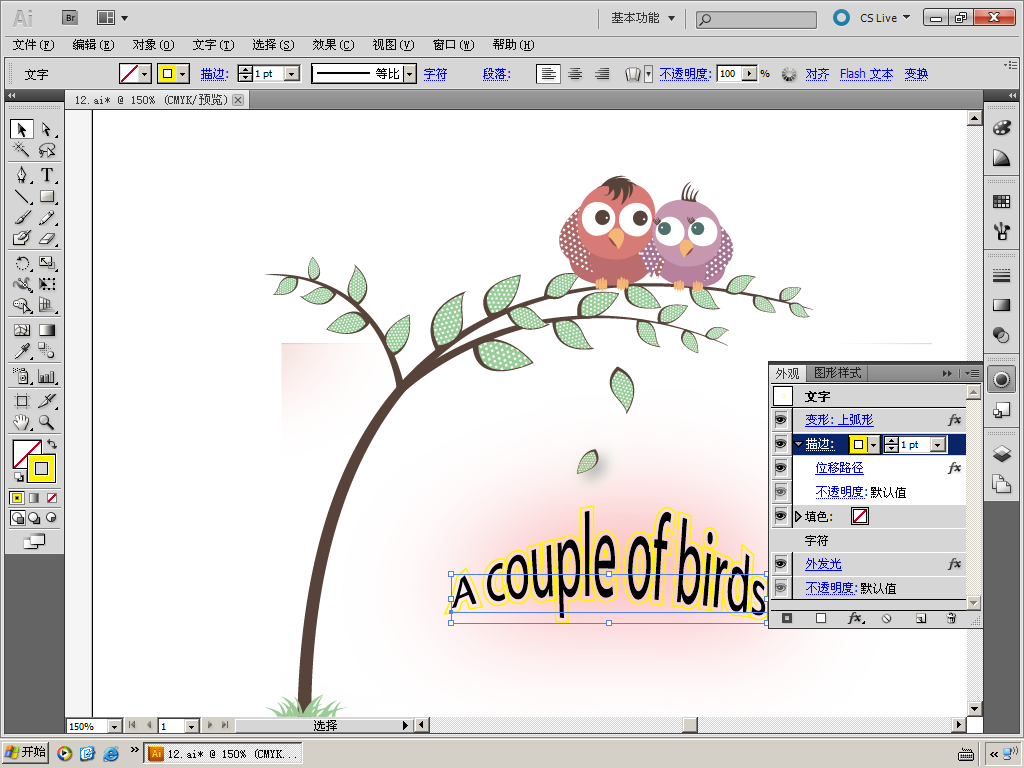Click the 位移路径 effect link
Screen dimensions: 1024x768
tap(839, 468)
